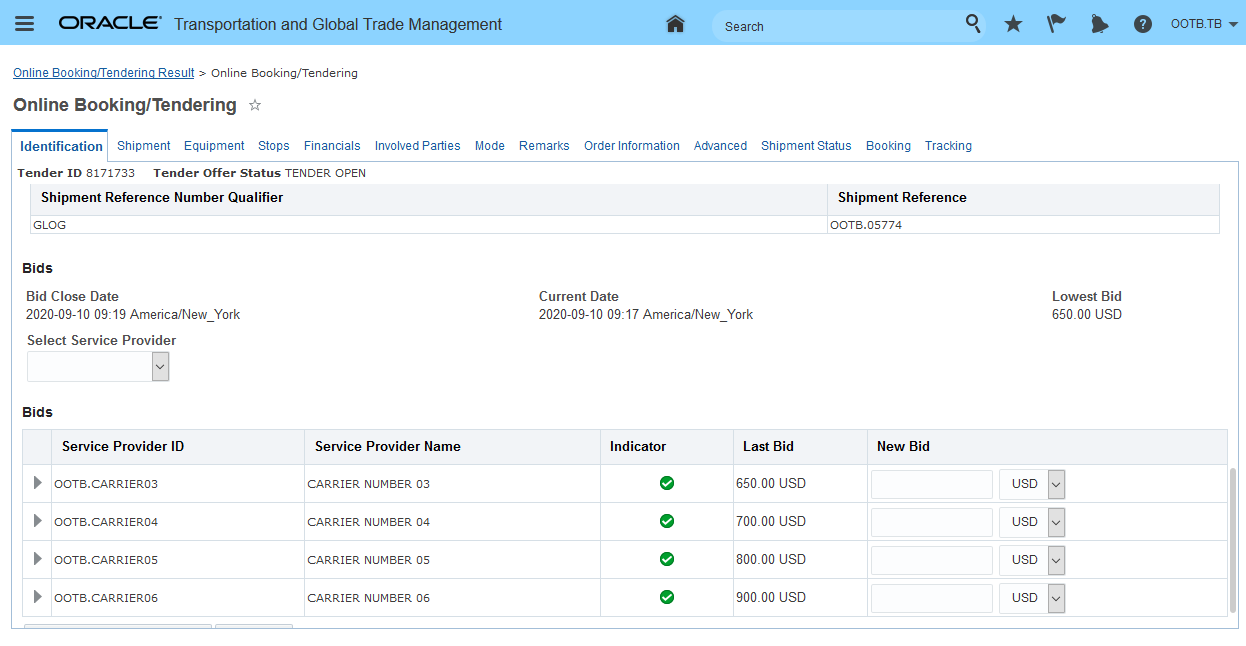Open Online Booking/Tendering Result breadcrumb link
Viewport: 1246px width, 646px height.
click(103, 73)
